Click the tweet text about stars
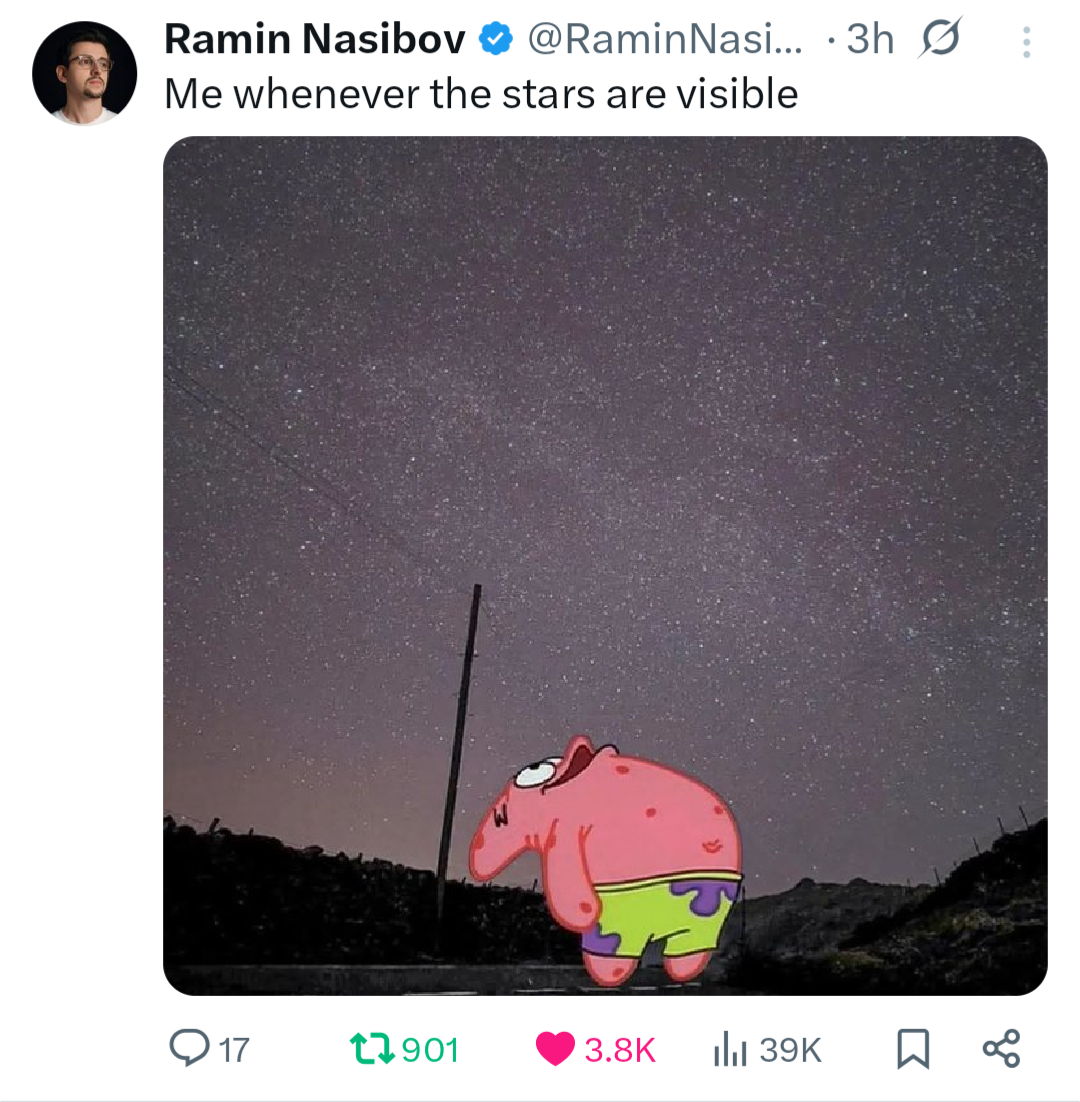Screen dimensions: 1080x1102 coord(481,93)
